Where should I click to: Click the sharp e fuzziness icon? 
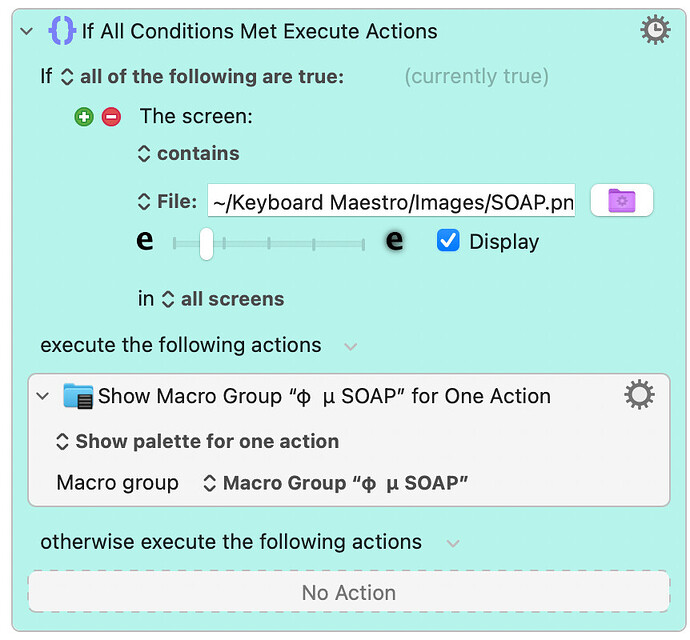point(145,240)
